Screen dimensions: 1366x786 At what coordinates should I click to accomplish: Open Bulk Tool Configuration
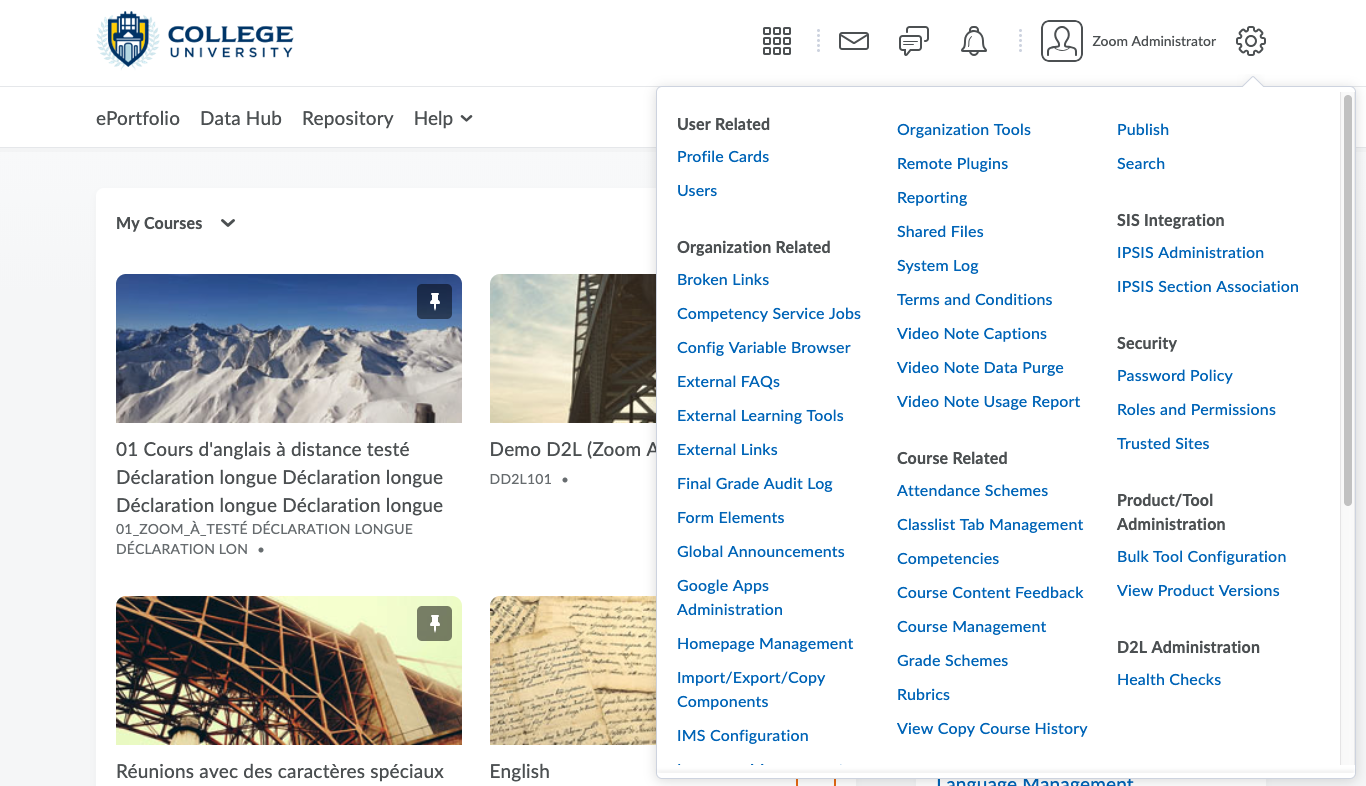(1202, 557)
